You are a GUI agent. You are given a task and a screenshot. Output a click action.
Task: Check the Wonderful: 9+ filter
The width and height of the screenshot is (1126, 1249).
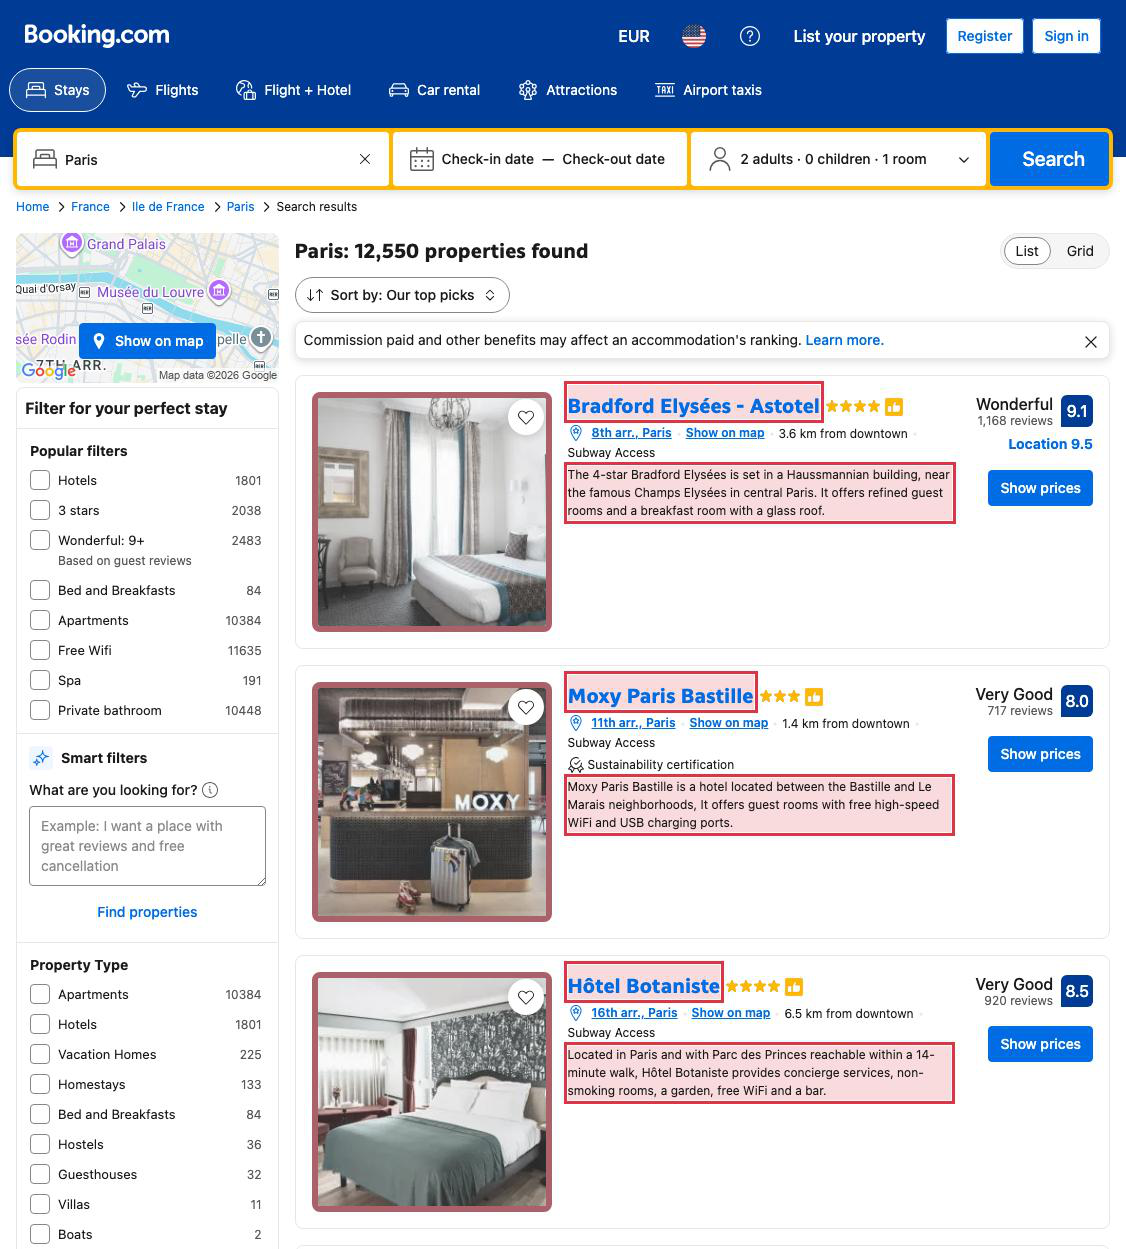click(x=40, y=540)
